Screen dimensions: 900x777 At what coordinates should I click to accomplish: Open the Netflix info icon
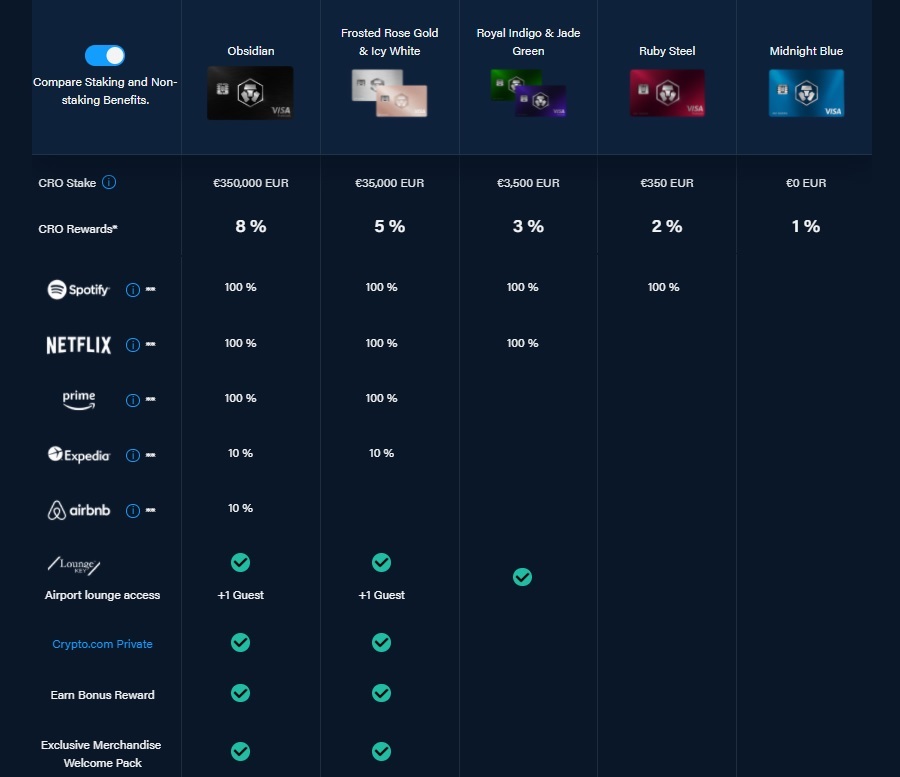tap(133, 345)
